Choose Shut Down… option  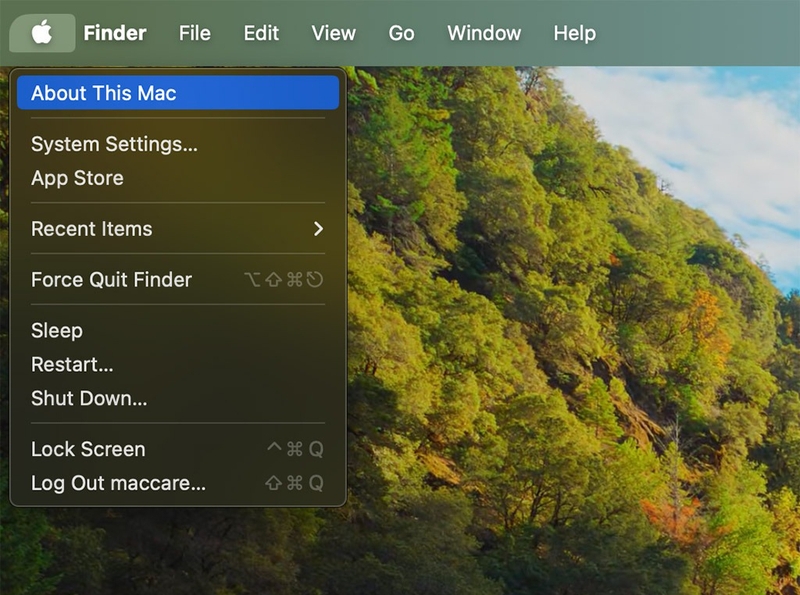[x=178, y=398]
